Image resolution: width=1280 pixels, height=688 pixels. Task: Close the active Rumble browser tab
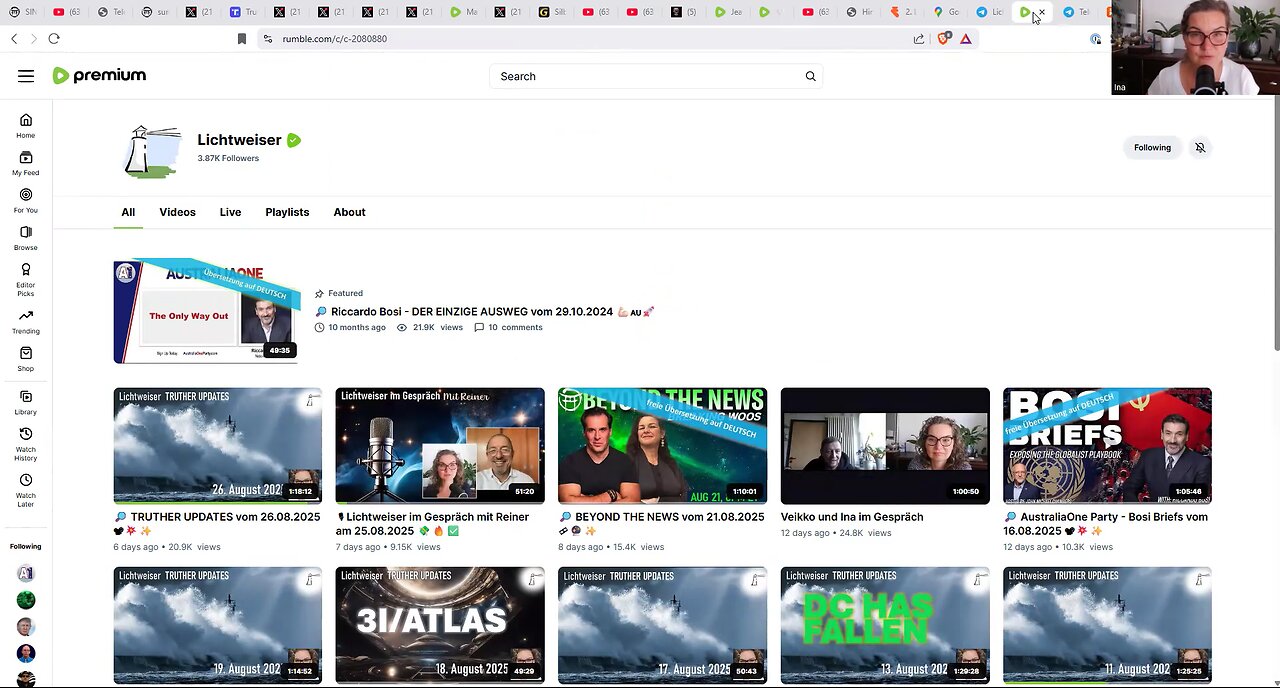point(1041,12)
